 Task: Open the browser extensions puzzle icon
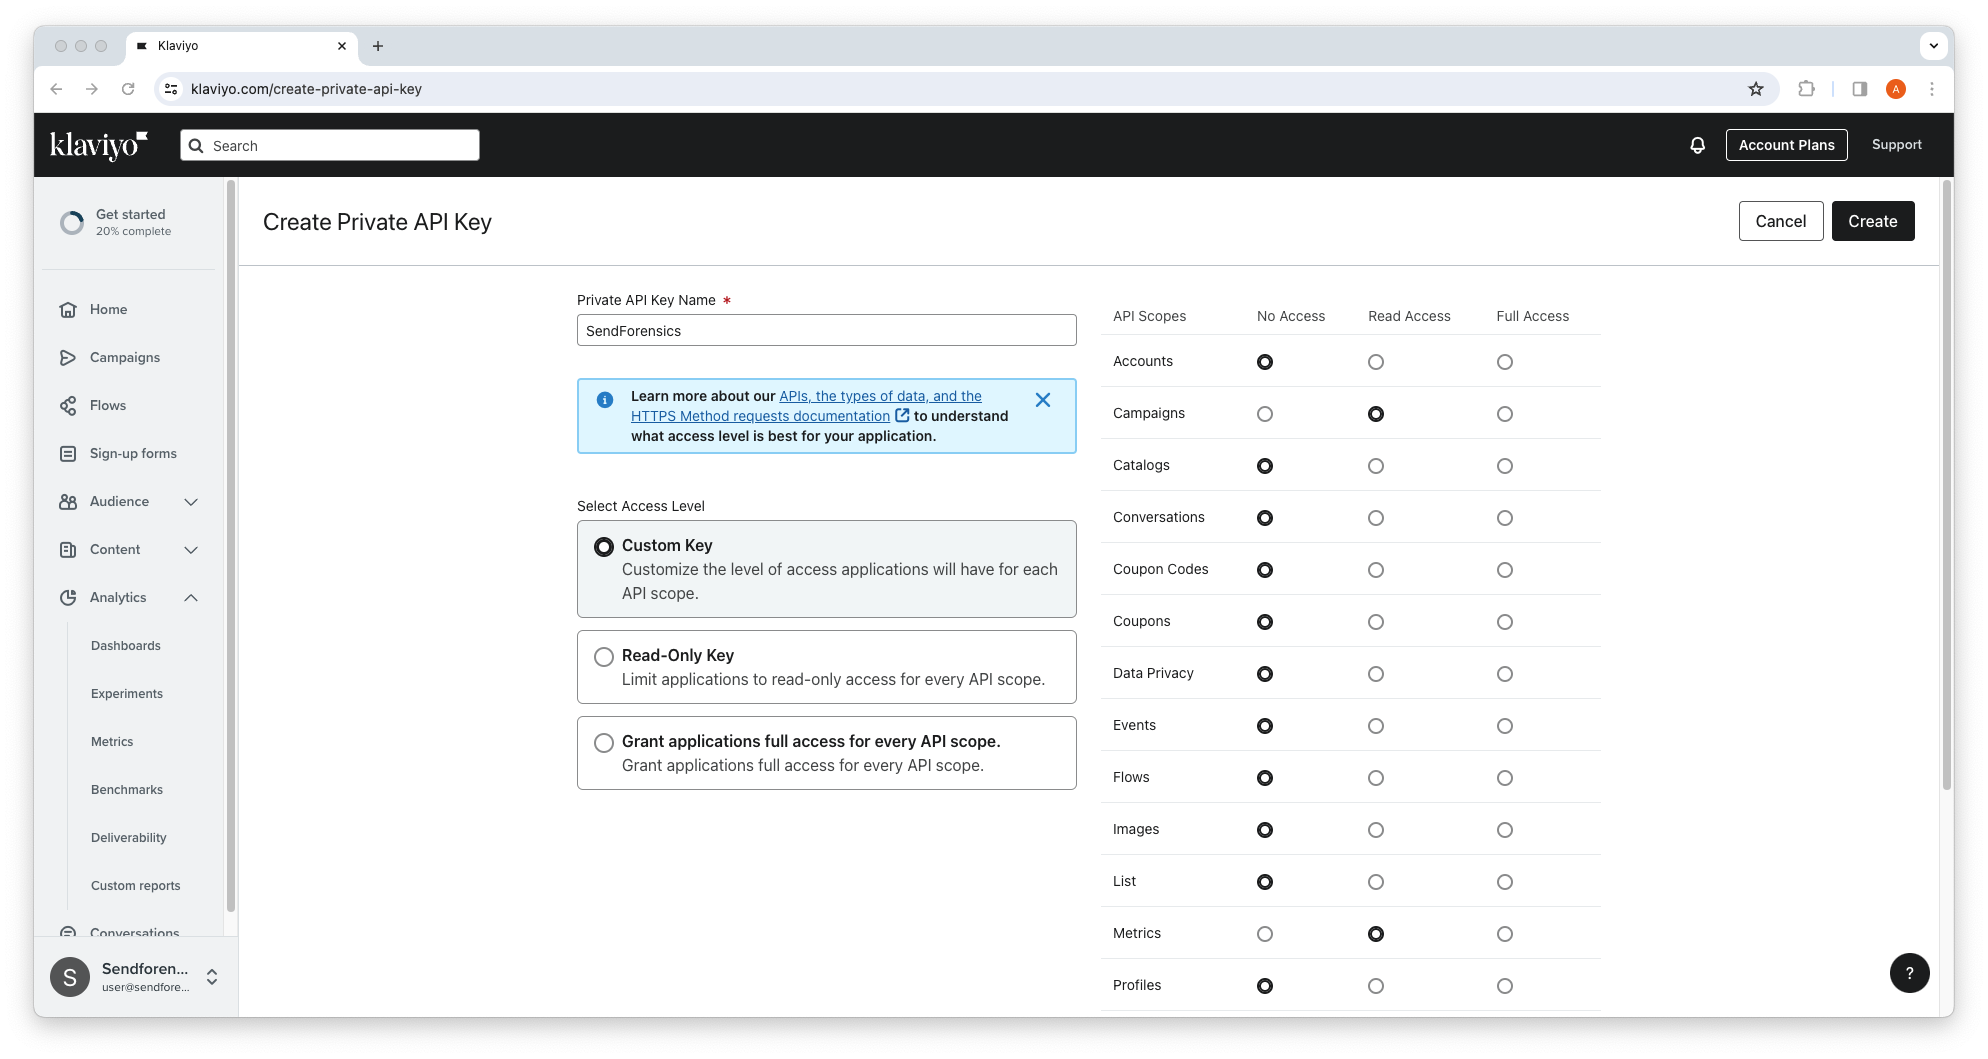(x=1806, y=89)
